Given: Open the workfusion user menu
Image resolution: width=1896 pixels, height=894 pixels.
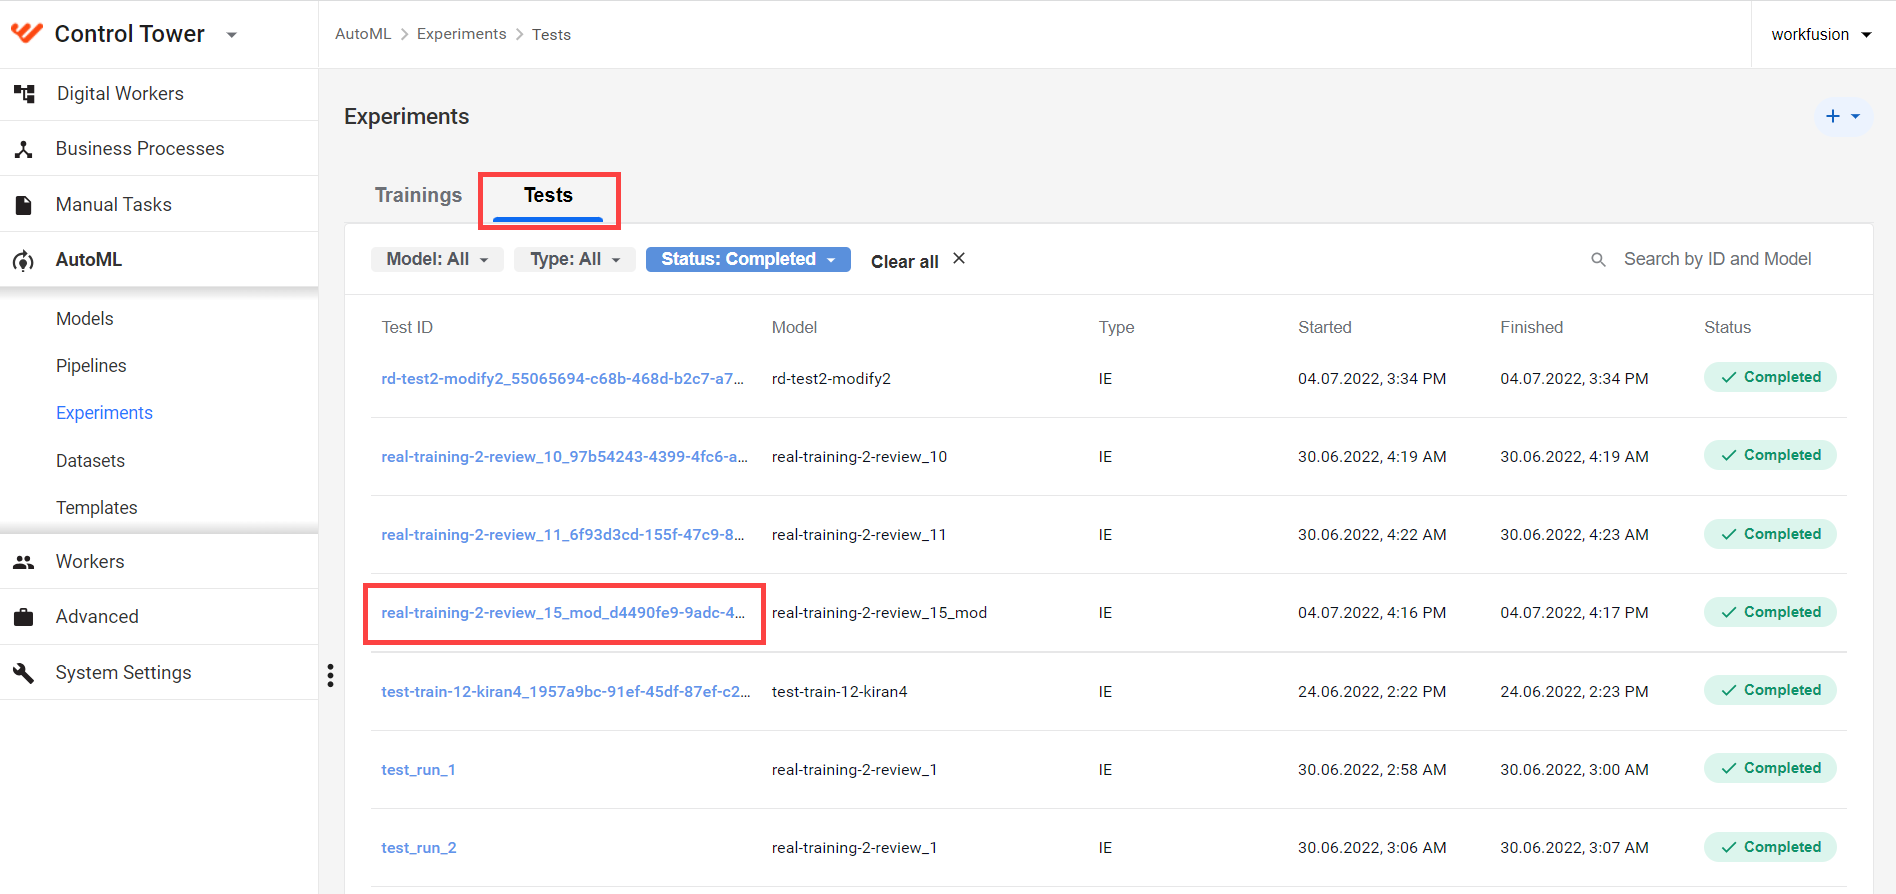Looking at the screenshot, I should [x=1822, y=34].
